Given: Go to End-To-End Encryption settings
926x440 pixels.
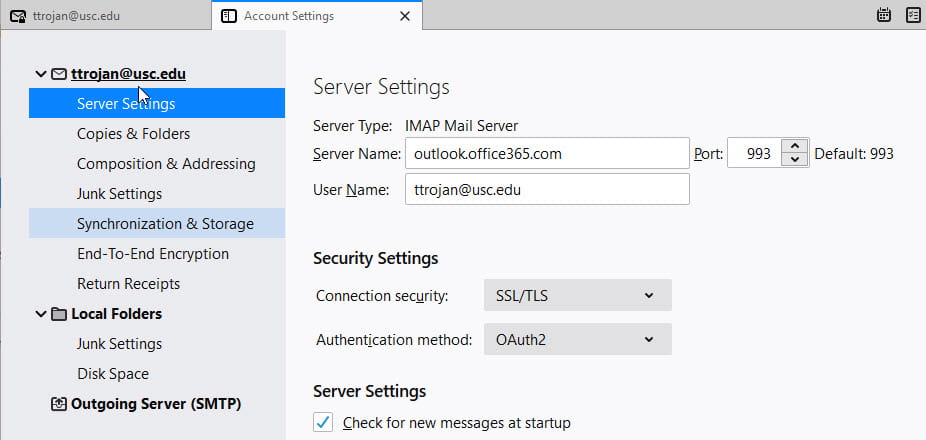Looking at the screenshot, I should (x=153, y=254).
